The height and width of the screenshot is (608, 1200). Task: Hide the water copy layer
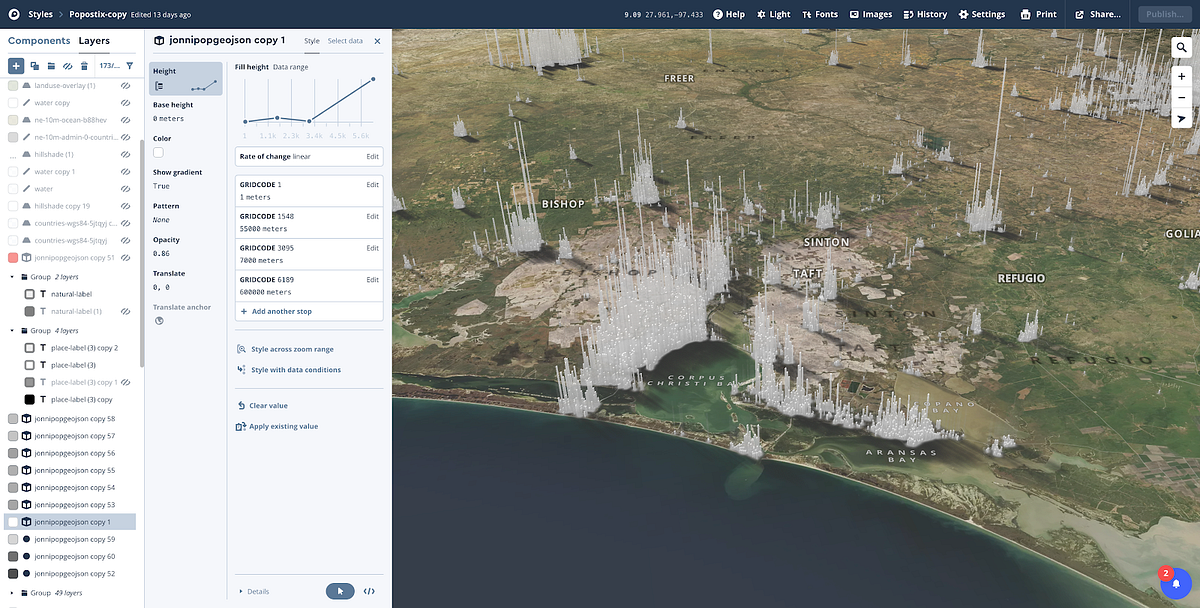point(125,102)
